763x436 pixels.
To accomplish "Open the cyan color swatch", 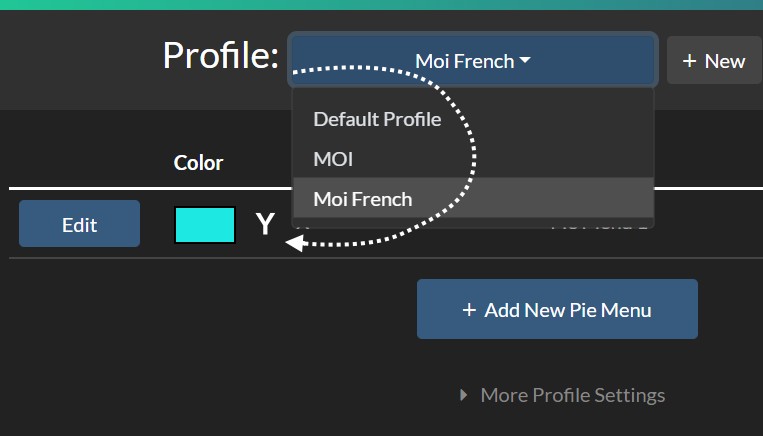I will coord(205,225).
